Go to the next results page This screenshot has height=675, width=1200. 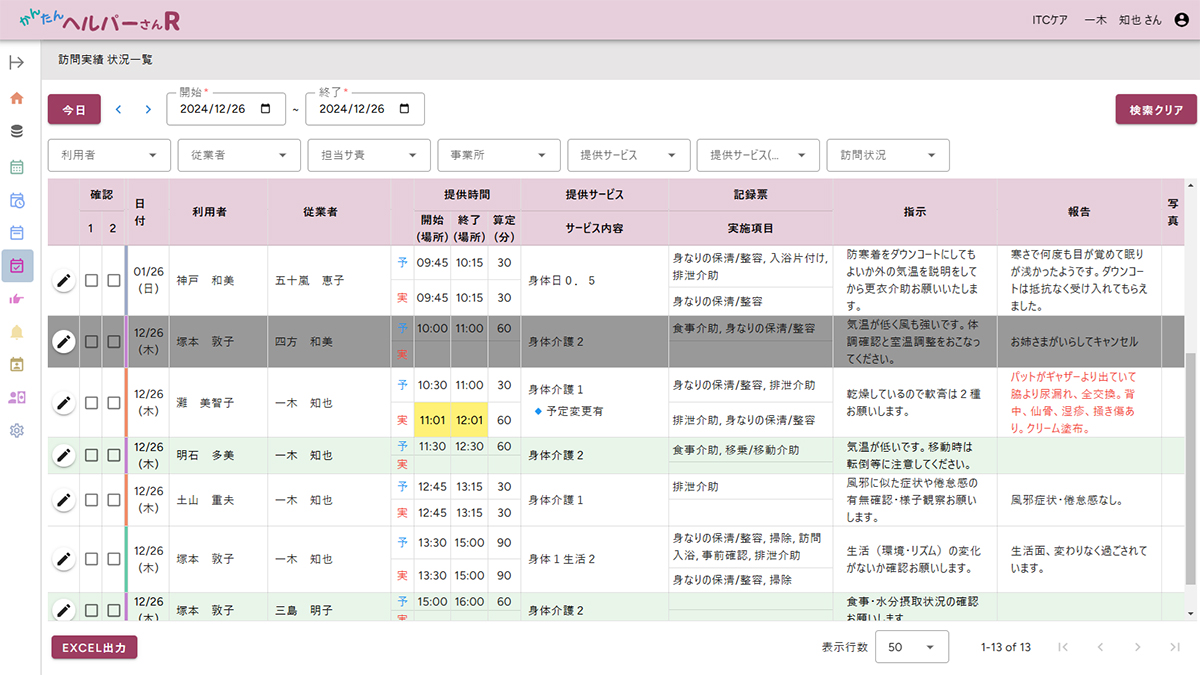pos(1137,647)
